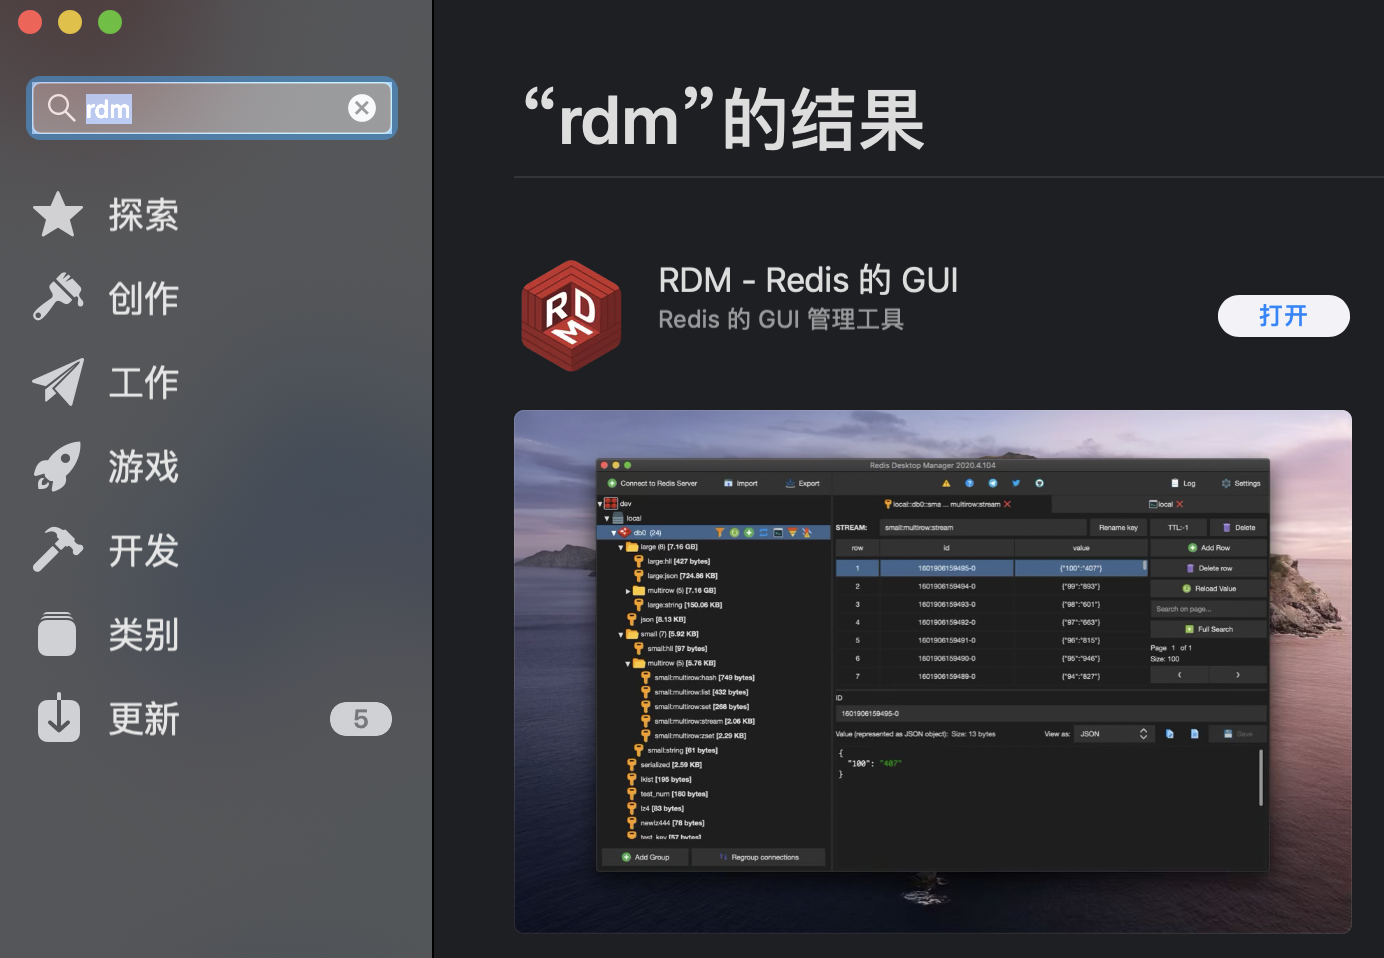The width and height of the screenshot is (1384, 958).
Task: Open the 类别 sidebar section
Action: pos(144,634)
